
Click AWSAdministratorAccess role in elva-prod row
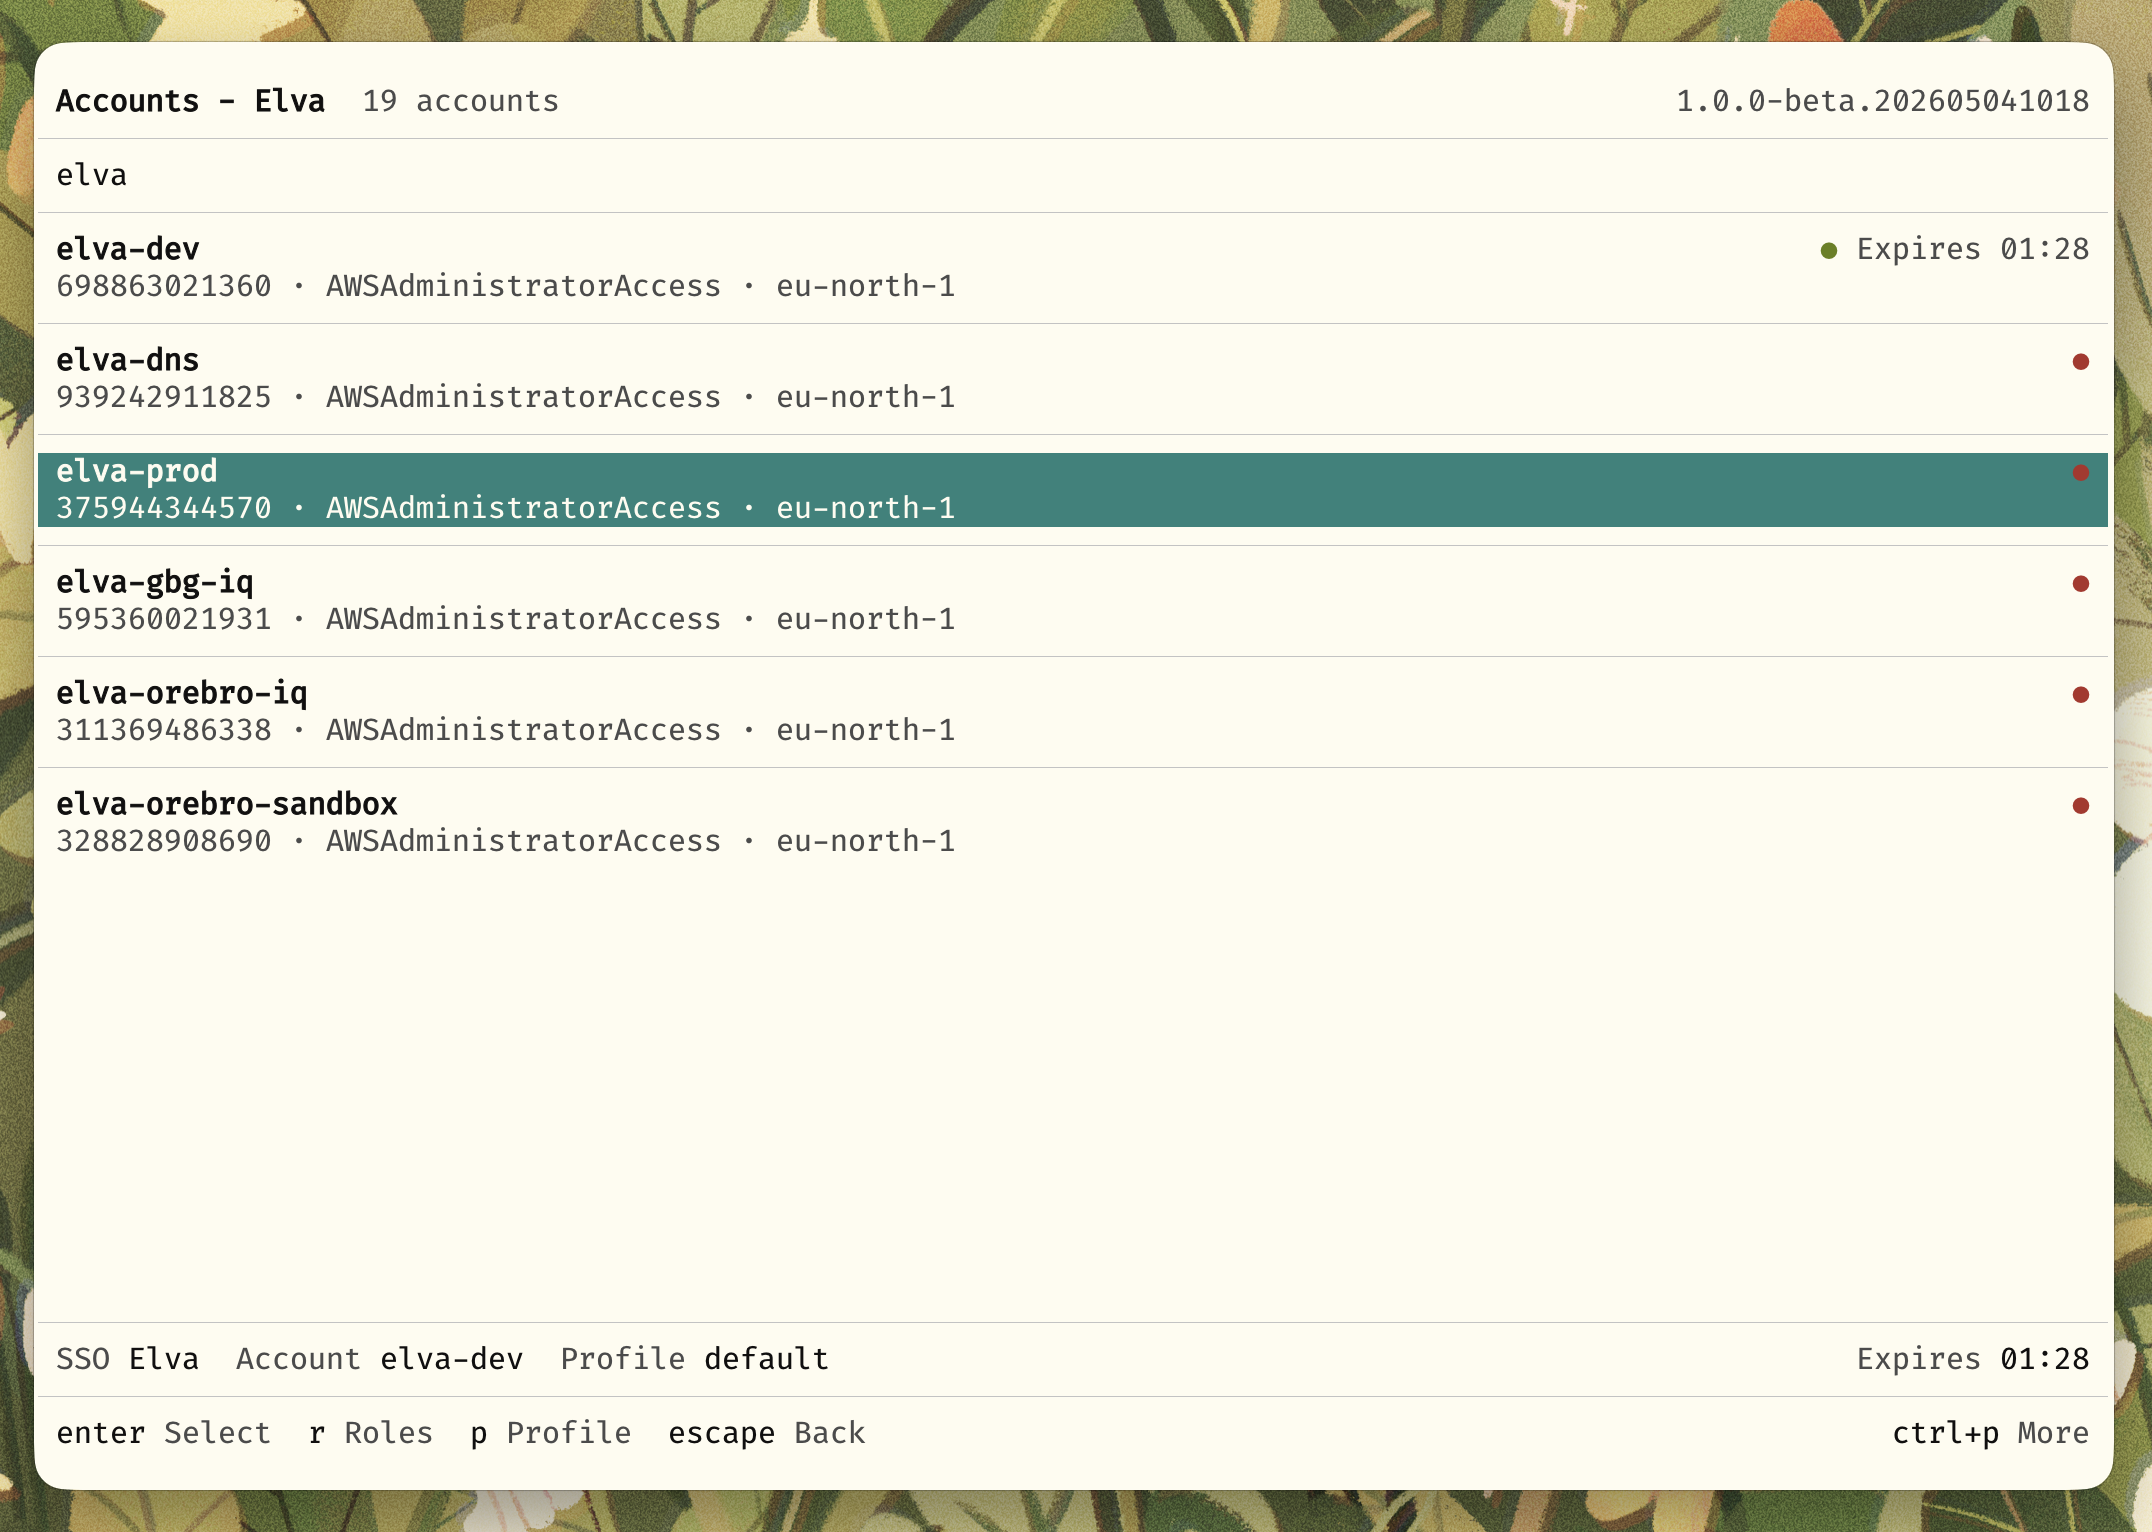tap(524, 508)
